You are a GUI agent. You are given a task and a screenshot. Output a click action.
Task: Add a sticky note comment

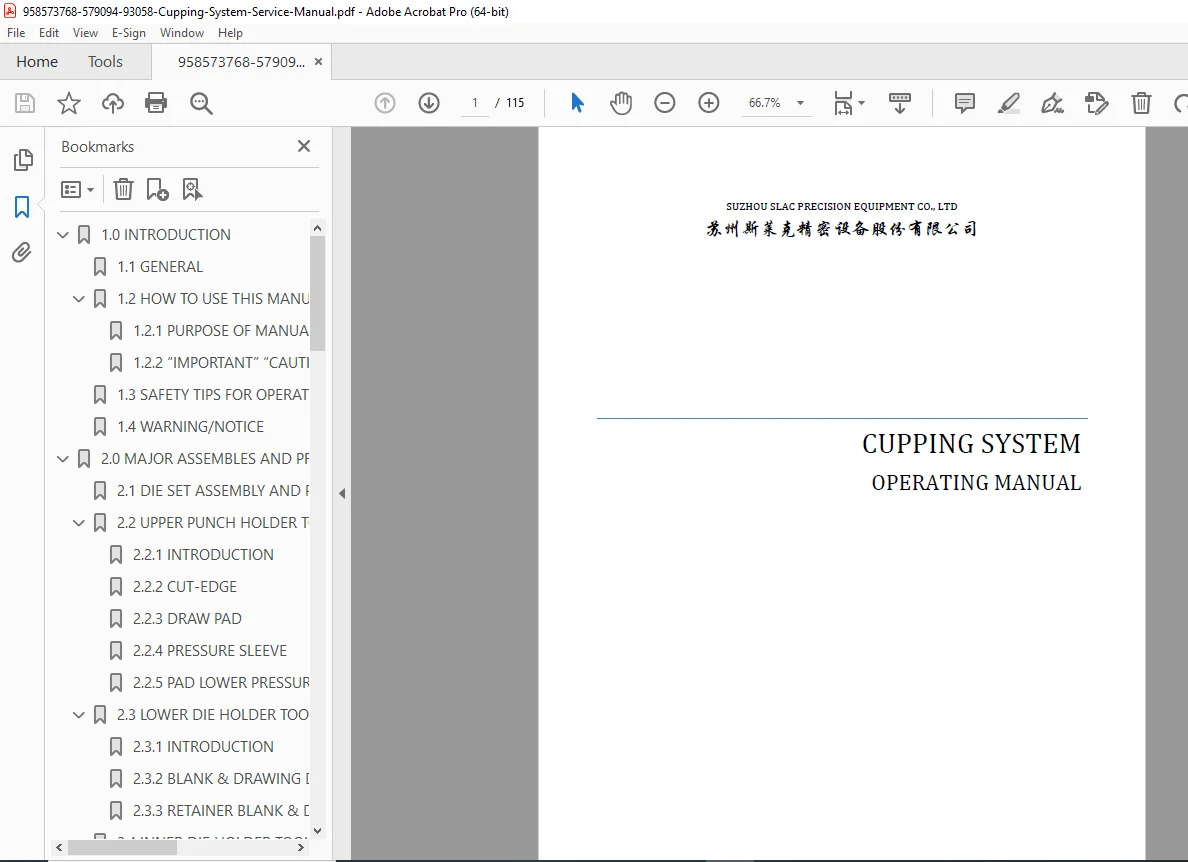964,103
